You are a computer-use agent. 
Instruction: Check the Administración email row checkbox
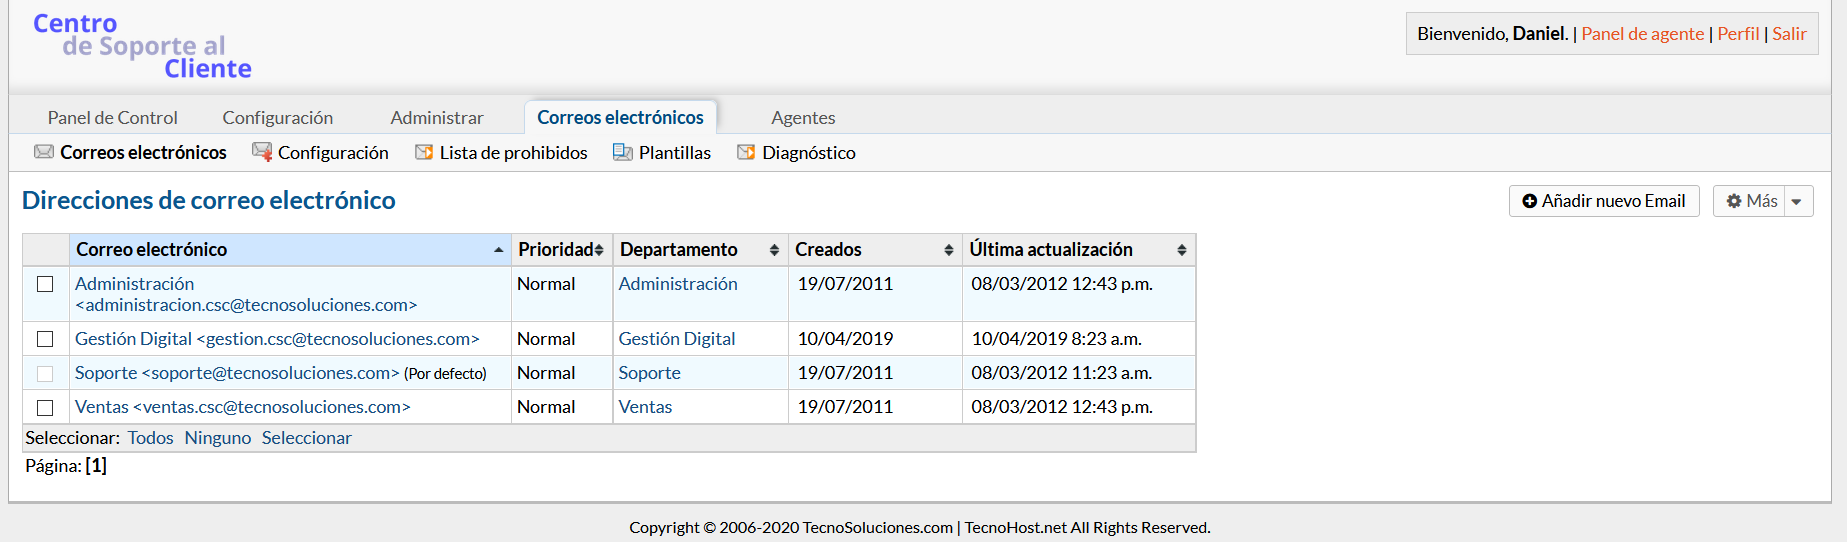click(45, 284)
